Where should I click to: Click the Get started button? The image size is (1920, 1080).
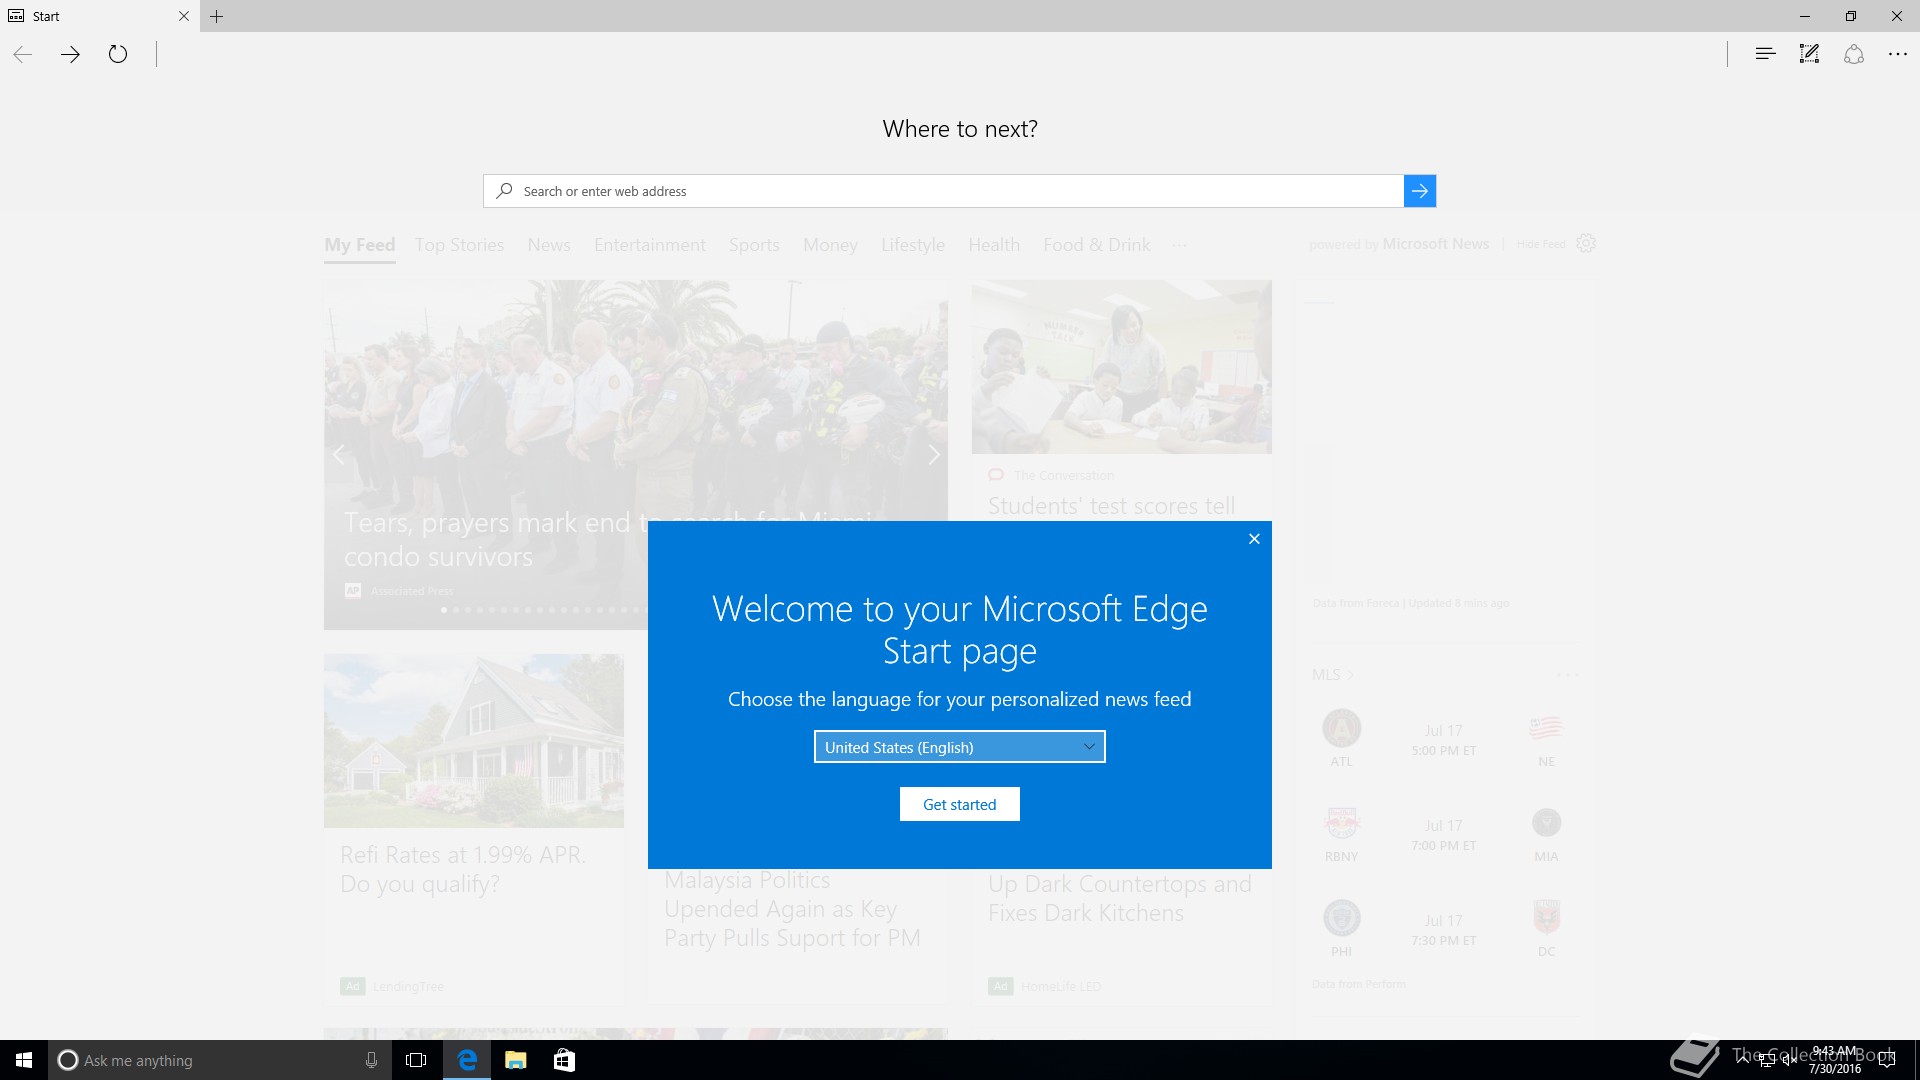point(960,804)
